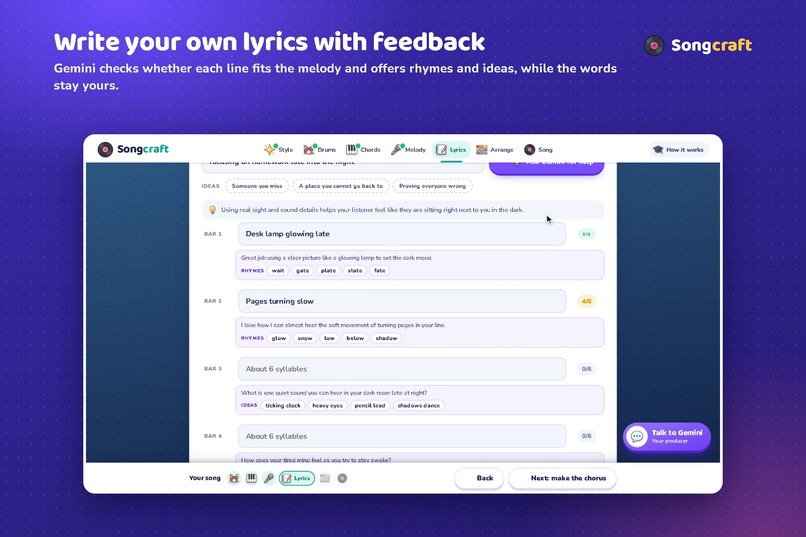The height and width of the screenshot is (537, 806).
Task: Click Next: make the chorus
Action: [x=562, y=478]
